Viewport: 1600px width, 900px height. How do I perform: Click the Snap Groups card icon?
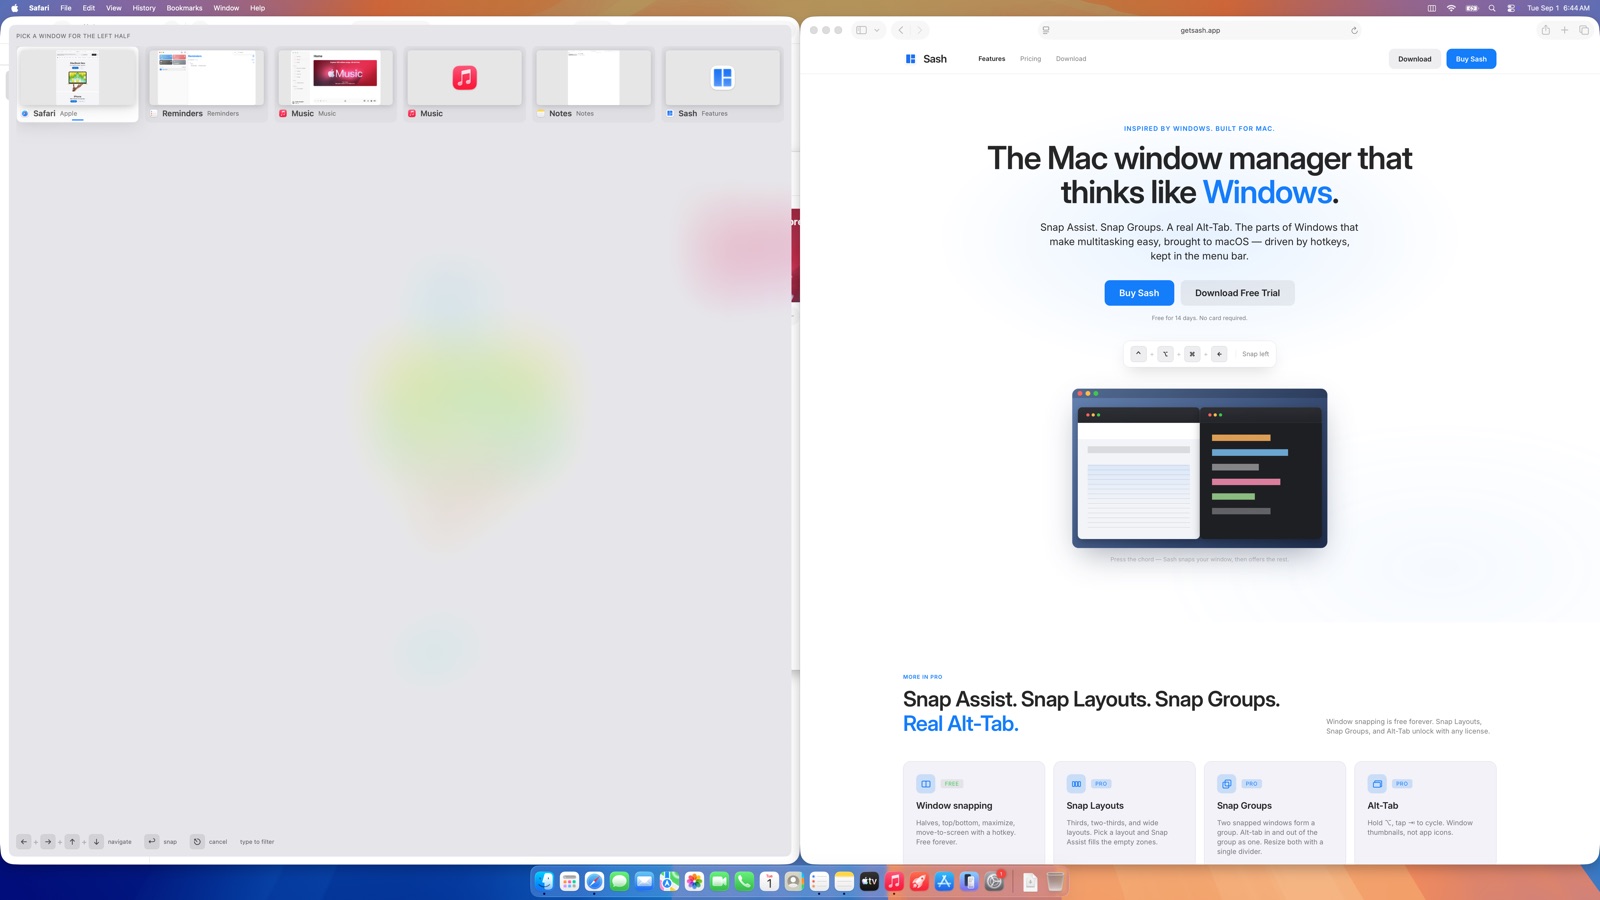[1227, 784]
